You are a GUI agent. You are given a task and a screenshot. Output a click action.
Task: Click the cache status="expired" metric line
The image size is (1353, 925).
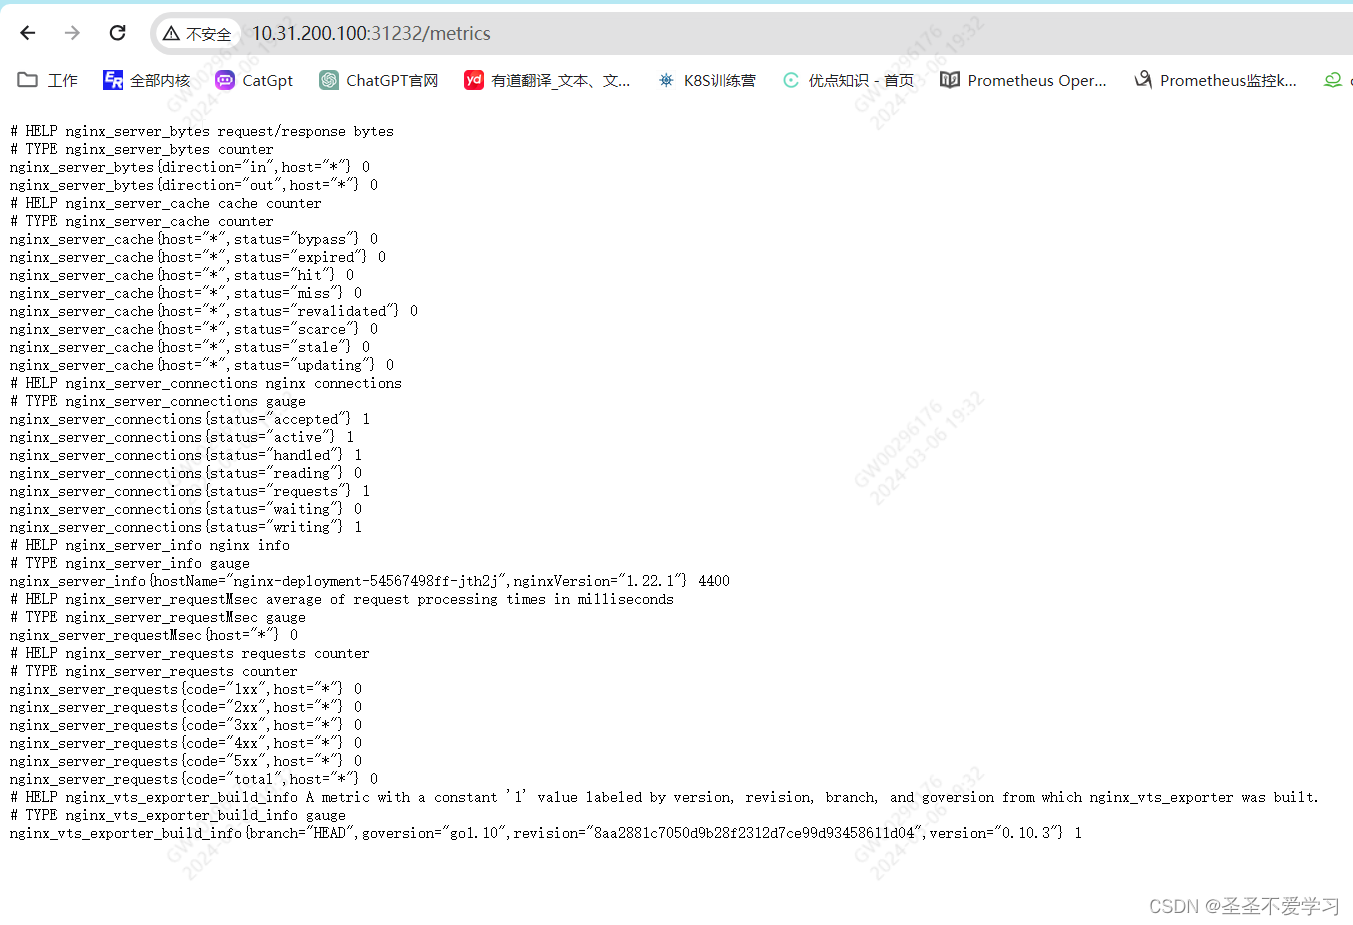(x=198, y=257)
